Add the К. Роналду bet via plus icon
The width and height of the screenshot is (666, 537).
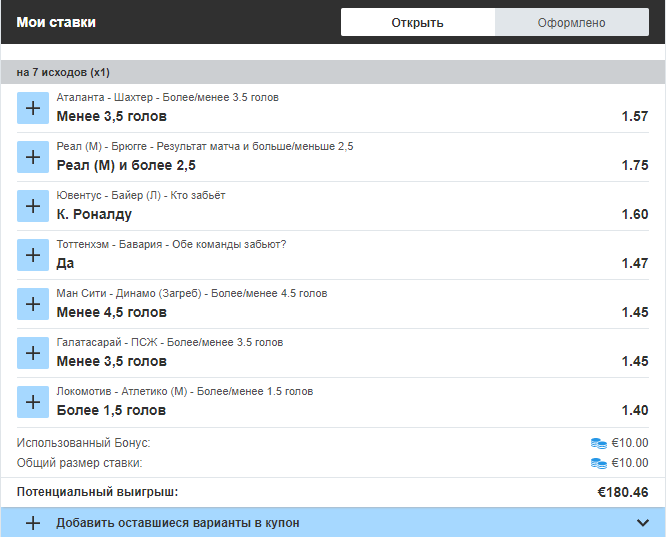[x=33, y=206]
